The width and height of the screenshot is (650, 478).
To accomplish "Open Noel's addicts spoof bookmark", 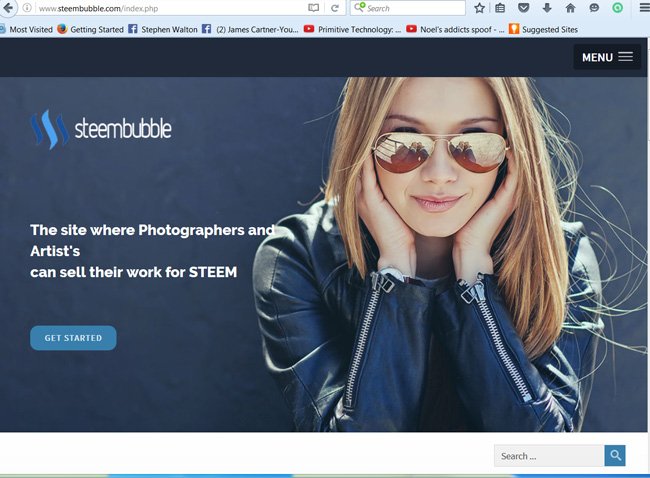I will (455, 29).
